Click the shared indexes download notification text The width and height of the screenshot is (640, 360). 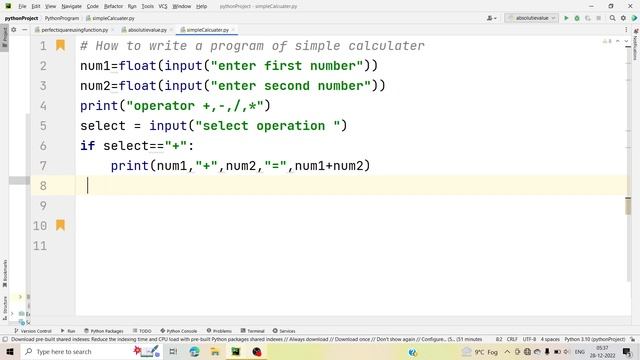coord(247,339)
